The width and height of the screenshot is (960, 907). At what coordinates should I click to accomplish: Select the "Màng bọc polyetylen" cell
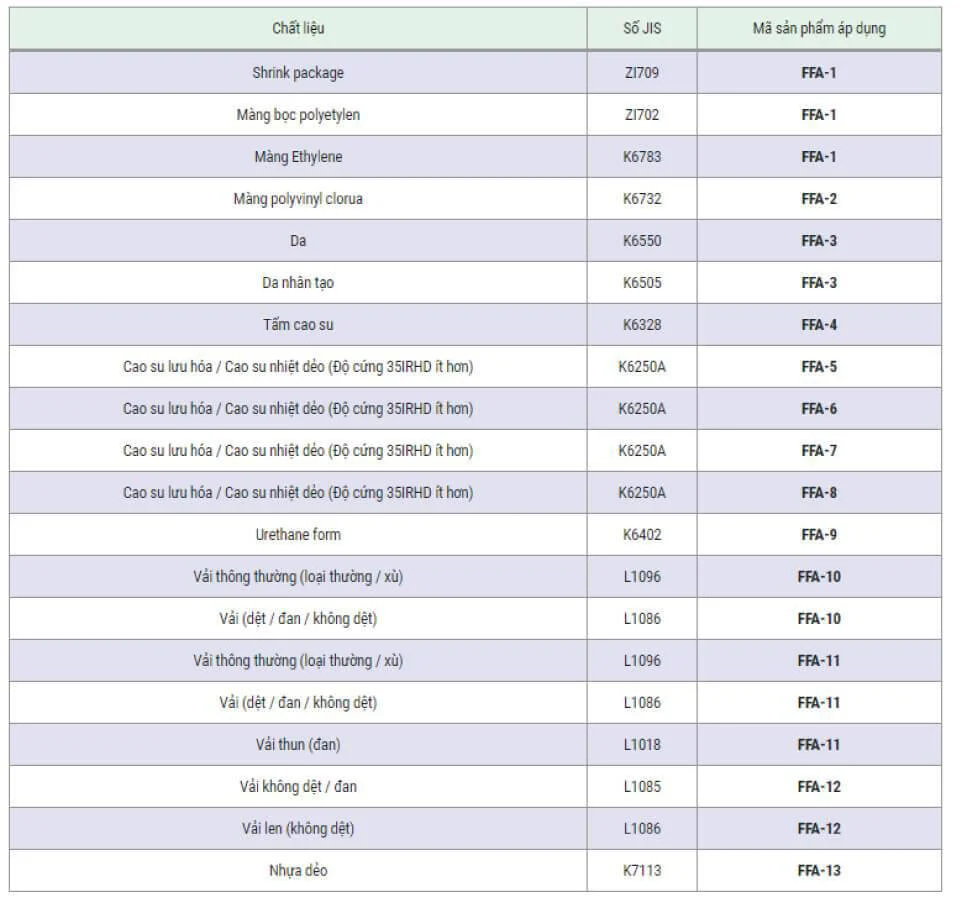298,115
